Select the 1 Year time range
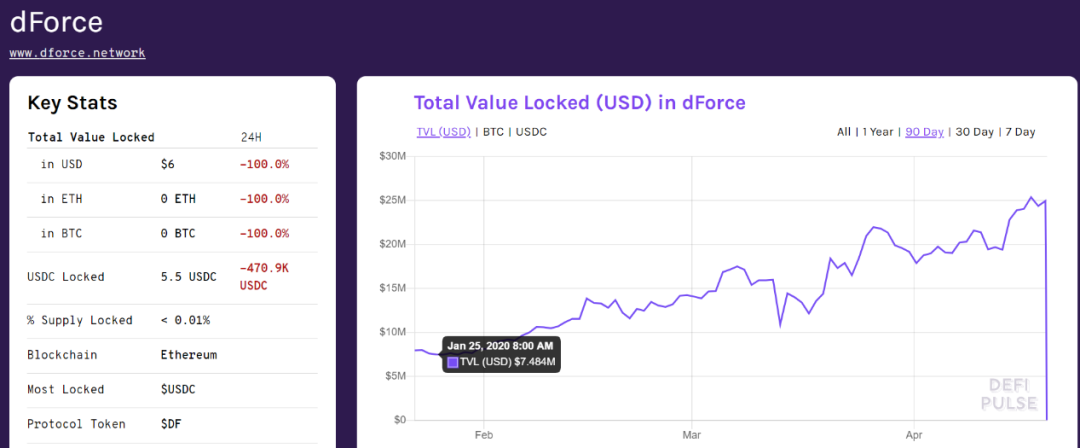Viewport: 1080px width, 448px height. pyautogui.click(x=878, y=132)
